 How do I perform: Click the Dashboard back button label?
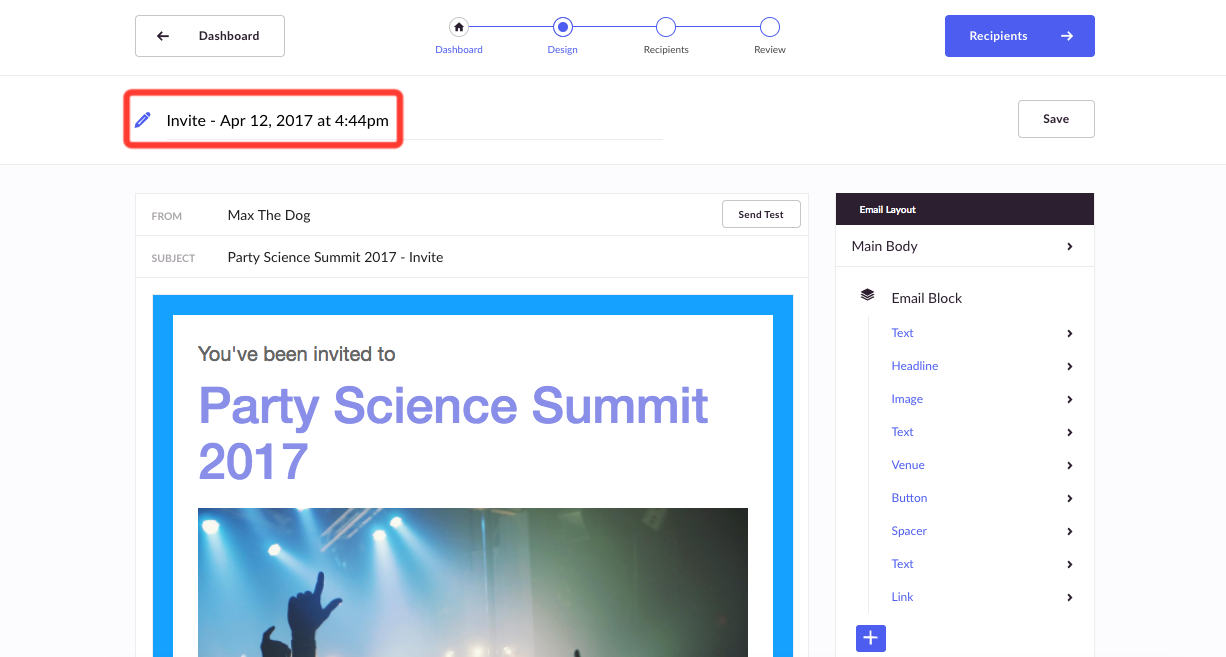coord(229,36)
